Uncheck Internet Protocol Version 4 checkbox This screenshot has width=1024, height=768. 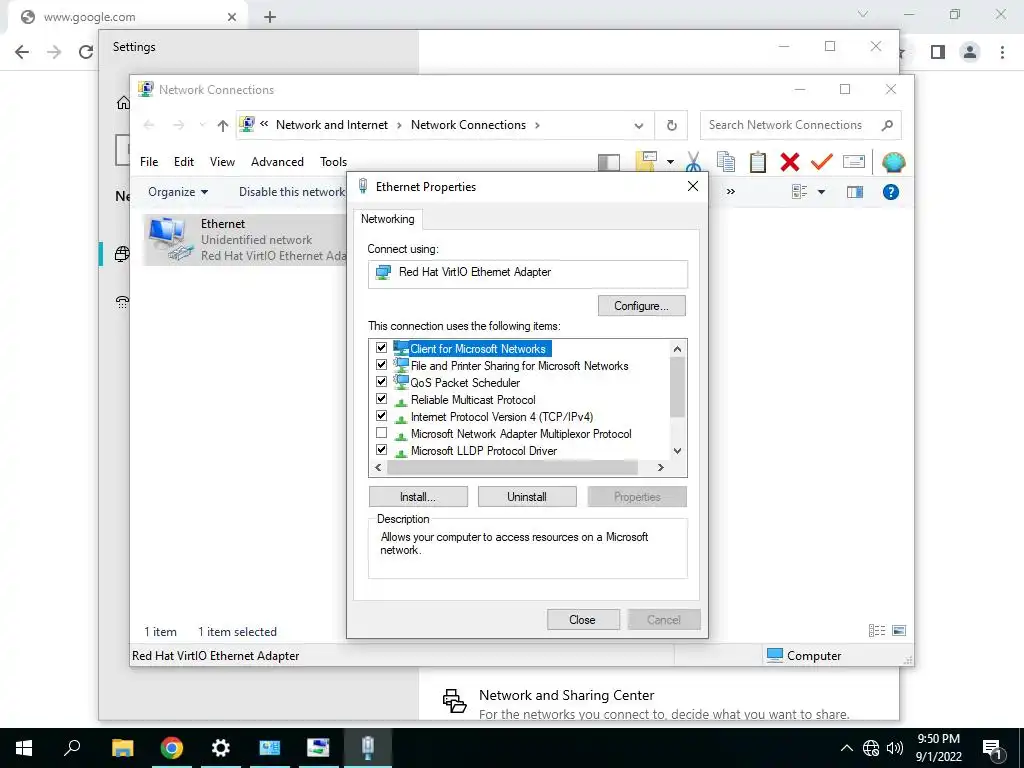pyautogui.click(x=381, y=416)
